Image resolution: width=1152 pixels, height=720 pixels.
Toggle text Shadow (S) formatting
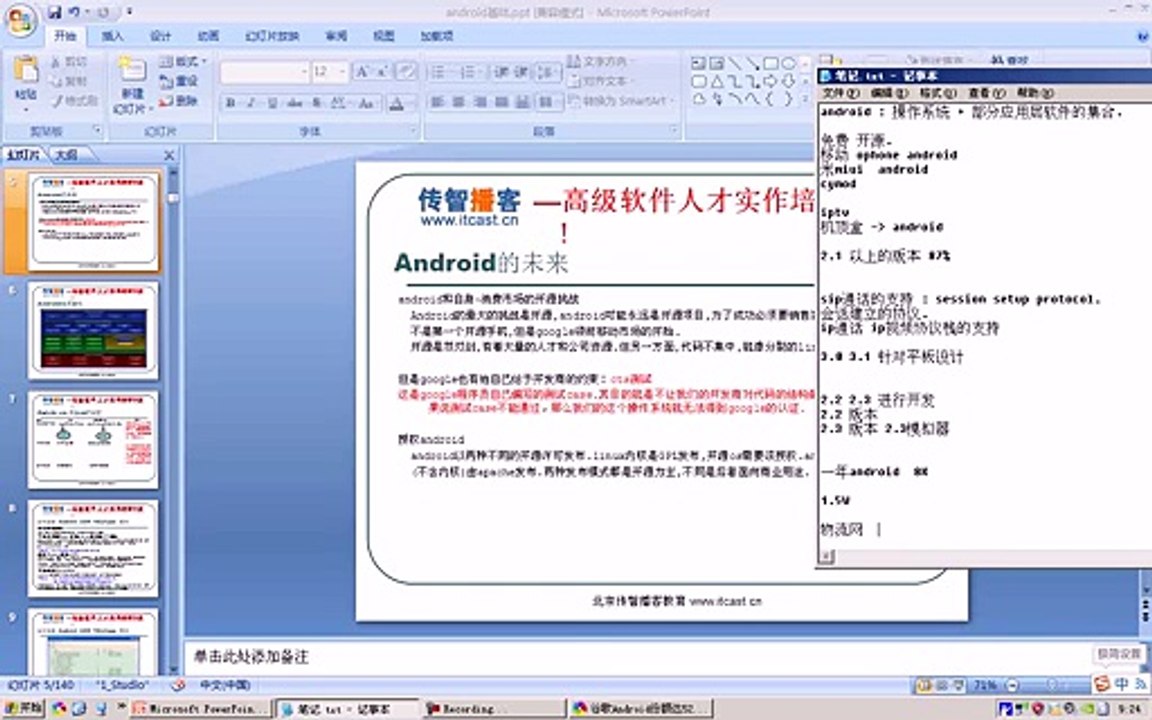click(x=317, y=103)
